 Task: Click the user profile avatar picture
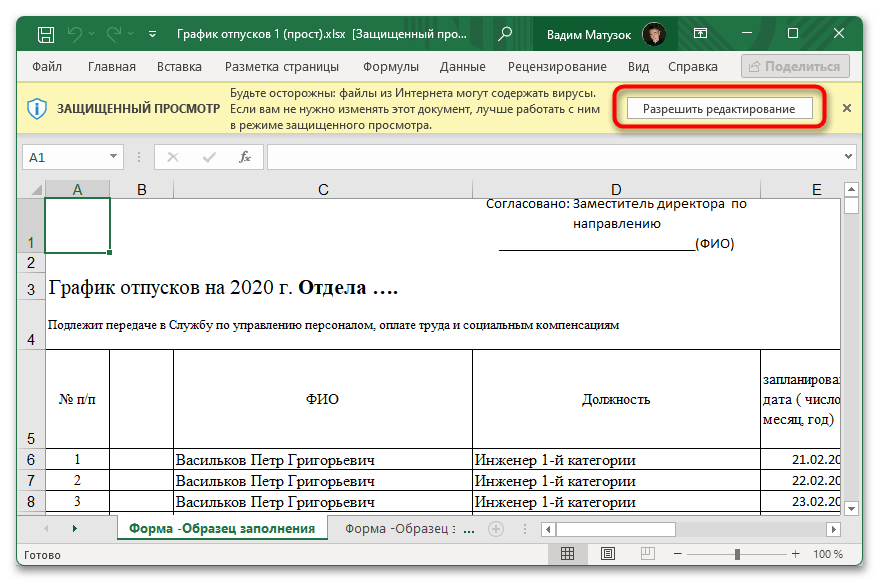tap(654, 34)
